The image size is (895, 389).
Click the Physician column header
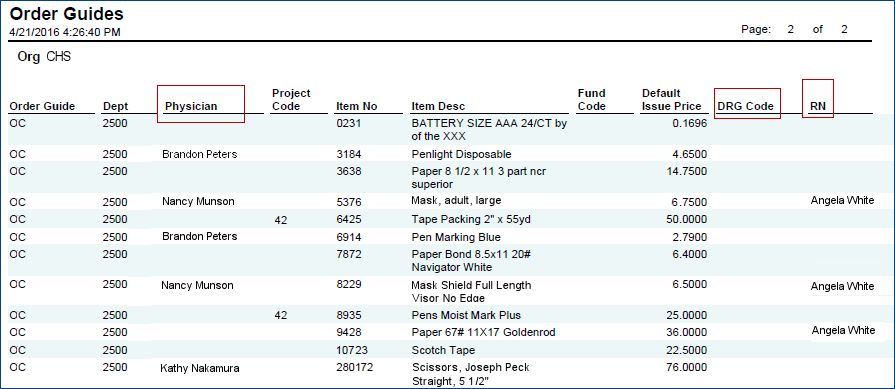191,106
